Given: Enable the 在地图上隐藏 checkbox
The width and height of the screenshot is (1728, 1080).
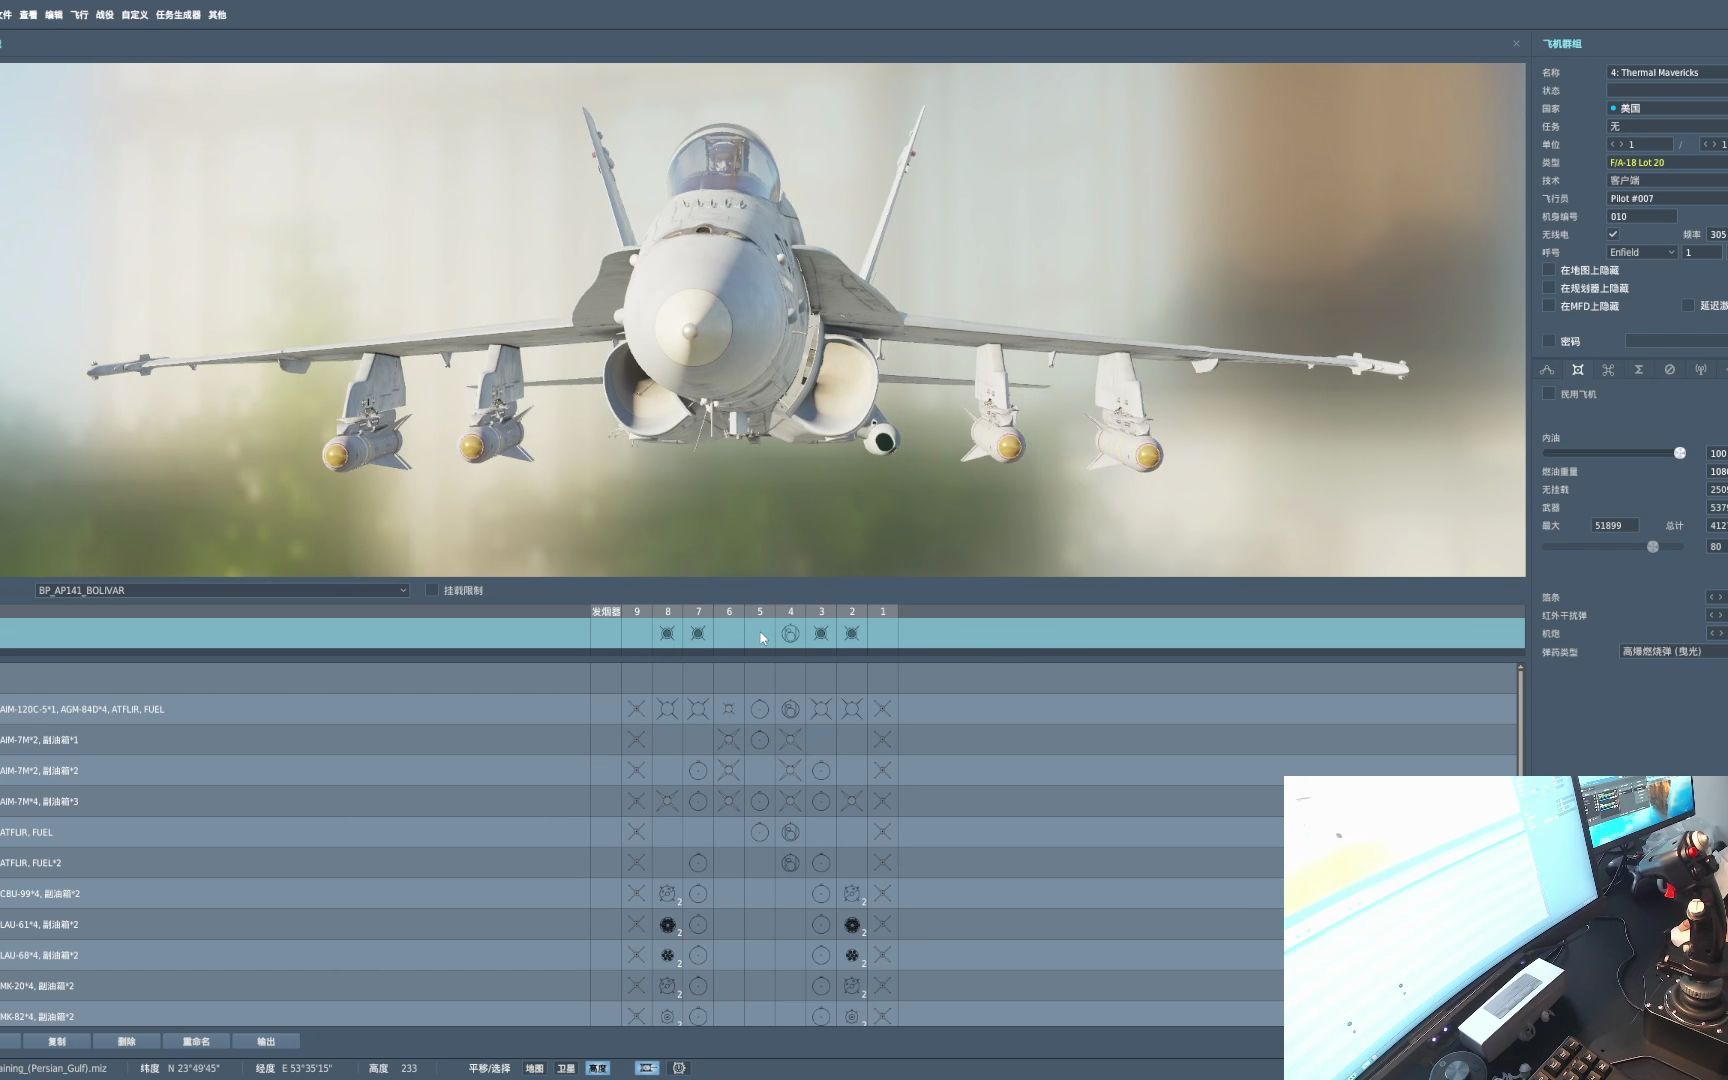Looking at the screenshot, I should pos(1549,270).
